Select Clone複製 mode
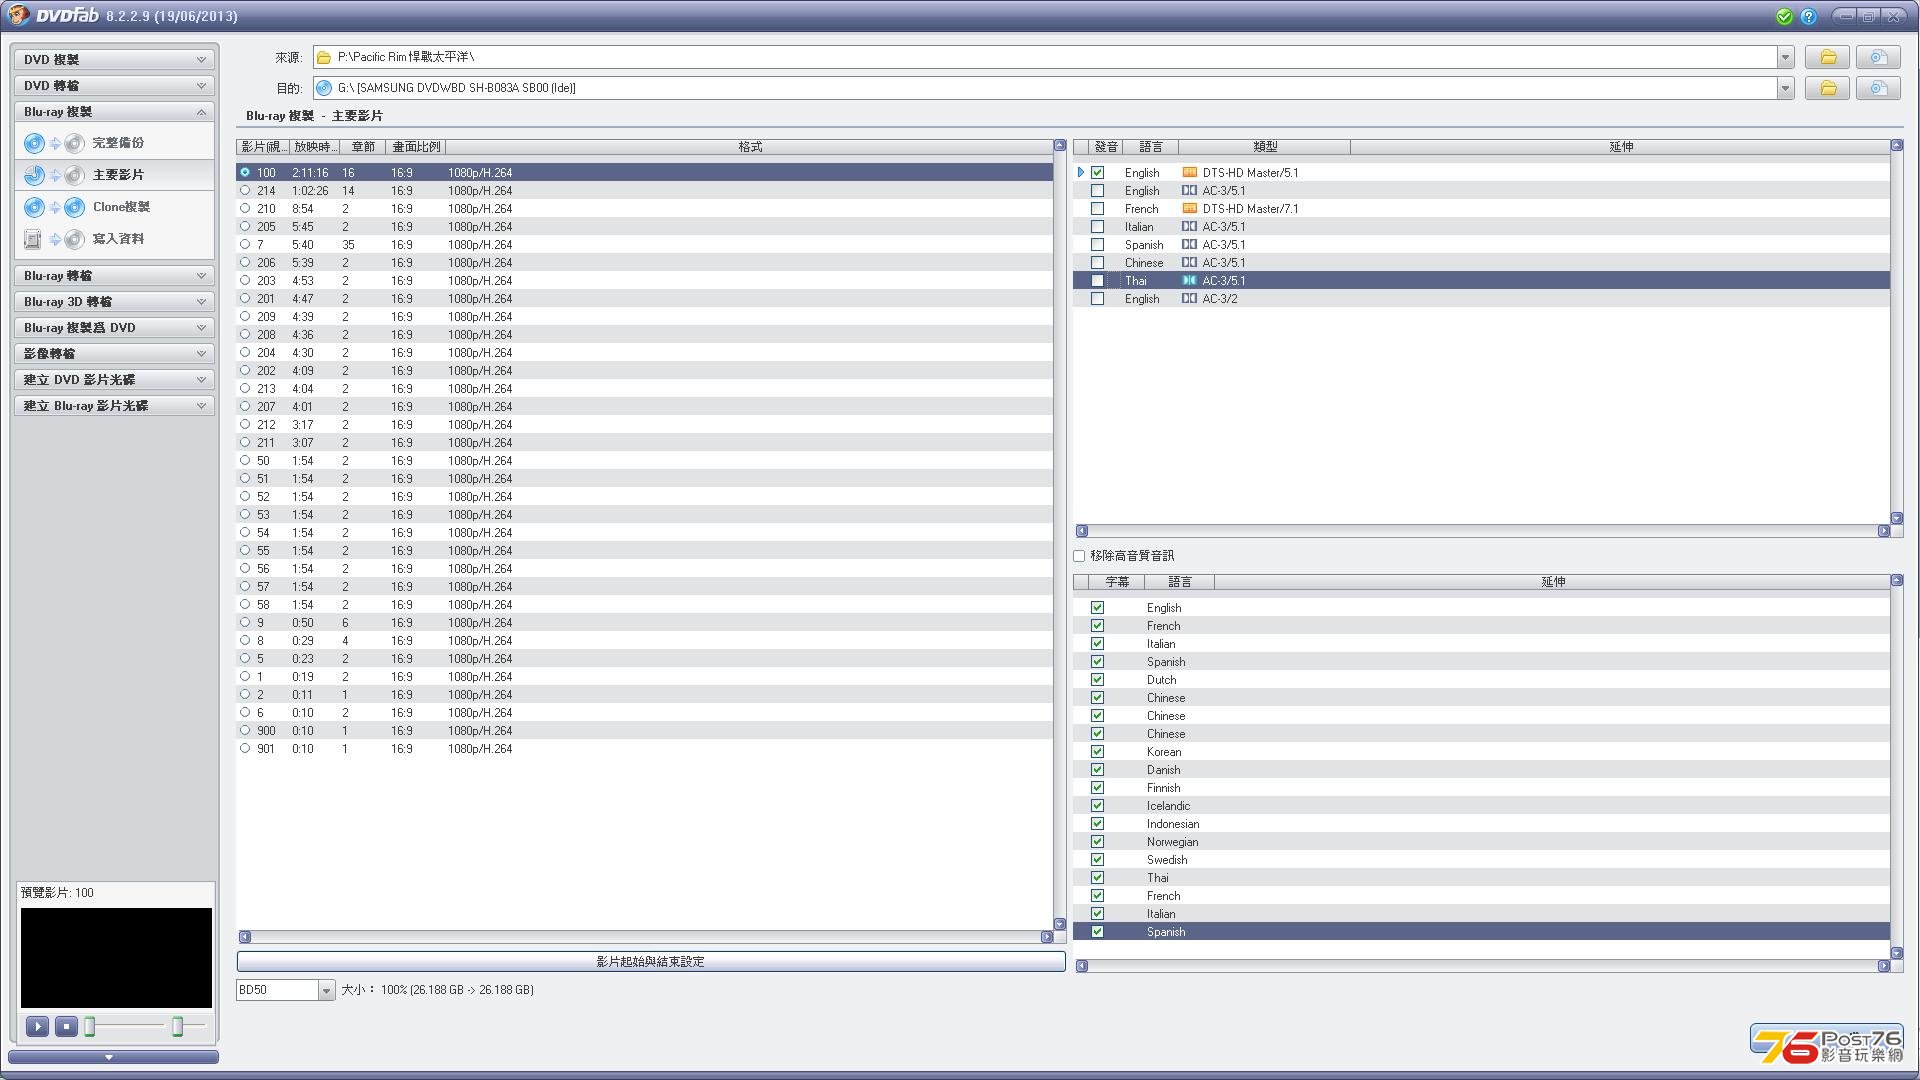This screenshot has height=1080, width=1920. pos(114,207)
